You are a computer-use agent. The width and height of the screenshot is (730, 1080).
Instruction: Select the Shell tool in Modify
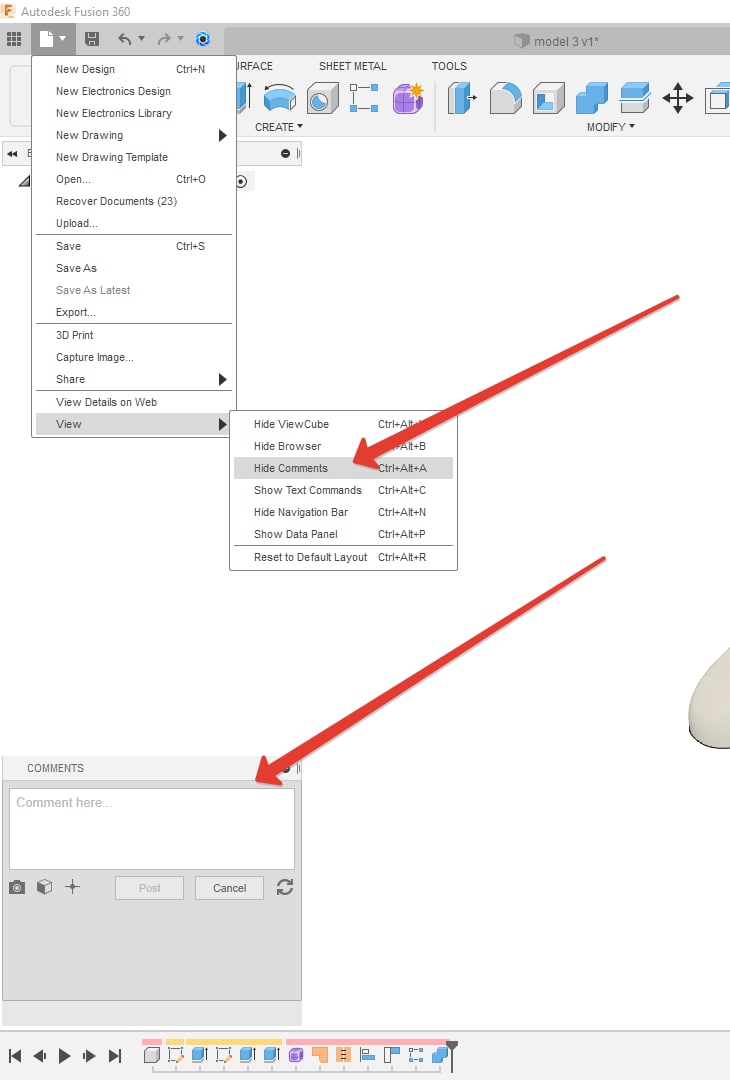click(549, 98)
